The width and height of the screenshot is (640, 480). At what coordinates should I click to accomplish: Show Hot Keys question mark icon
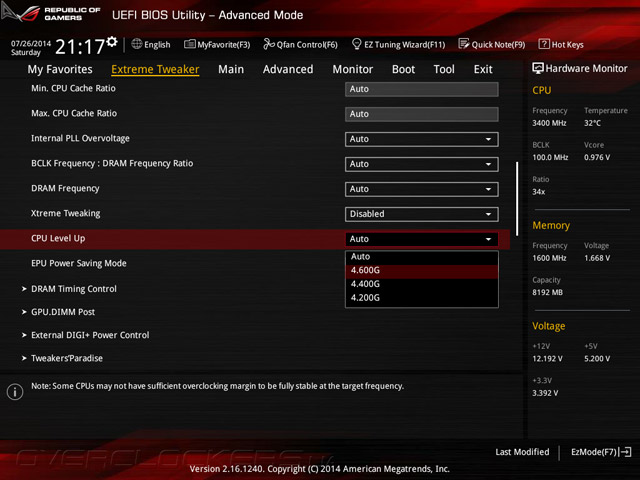[x=544, y=44]
